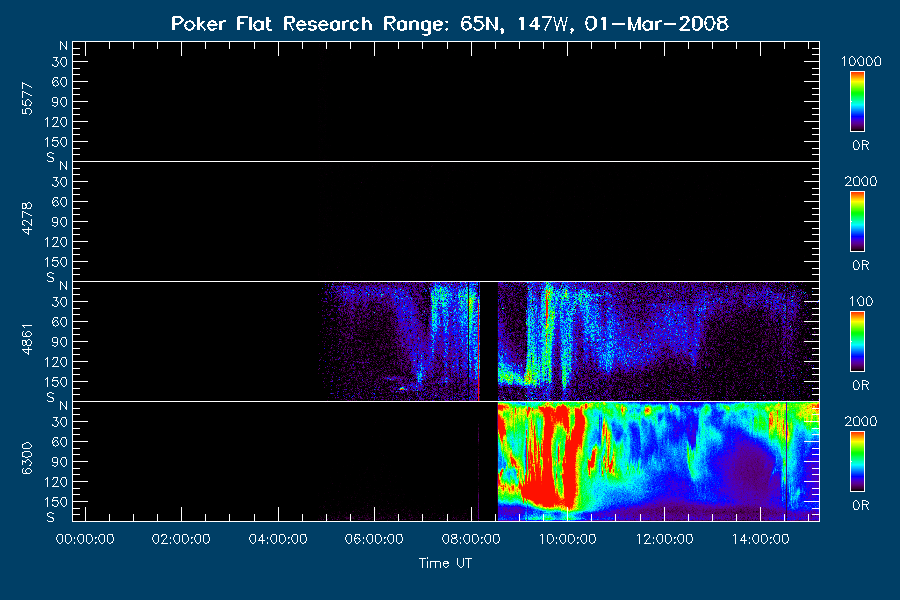Screen dimensions: 900x600
Task: Click the 120 tick label in 4278 panel
Action: 55,242
